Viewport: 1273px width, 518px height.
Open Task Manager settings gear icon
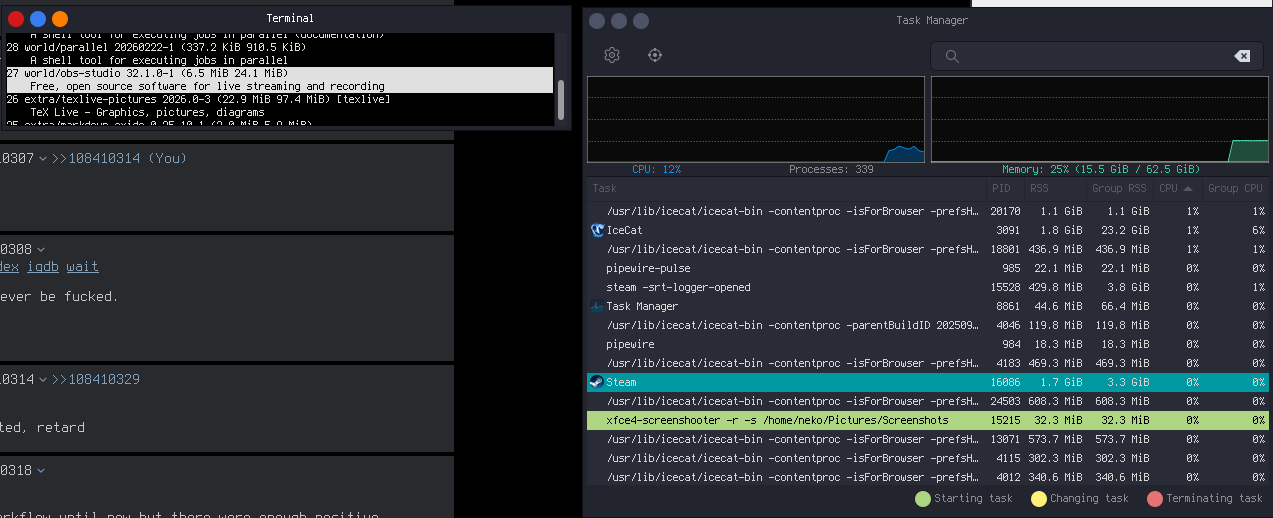[612, 55]
